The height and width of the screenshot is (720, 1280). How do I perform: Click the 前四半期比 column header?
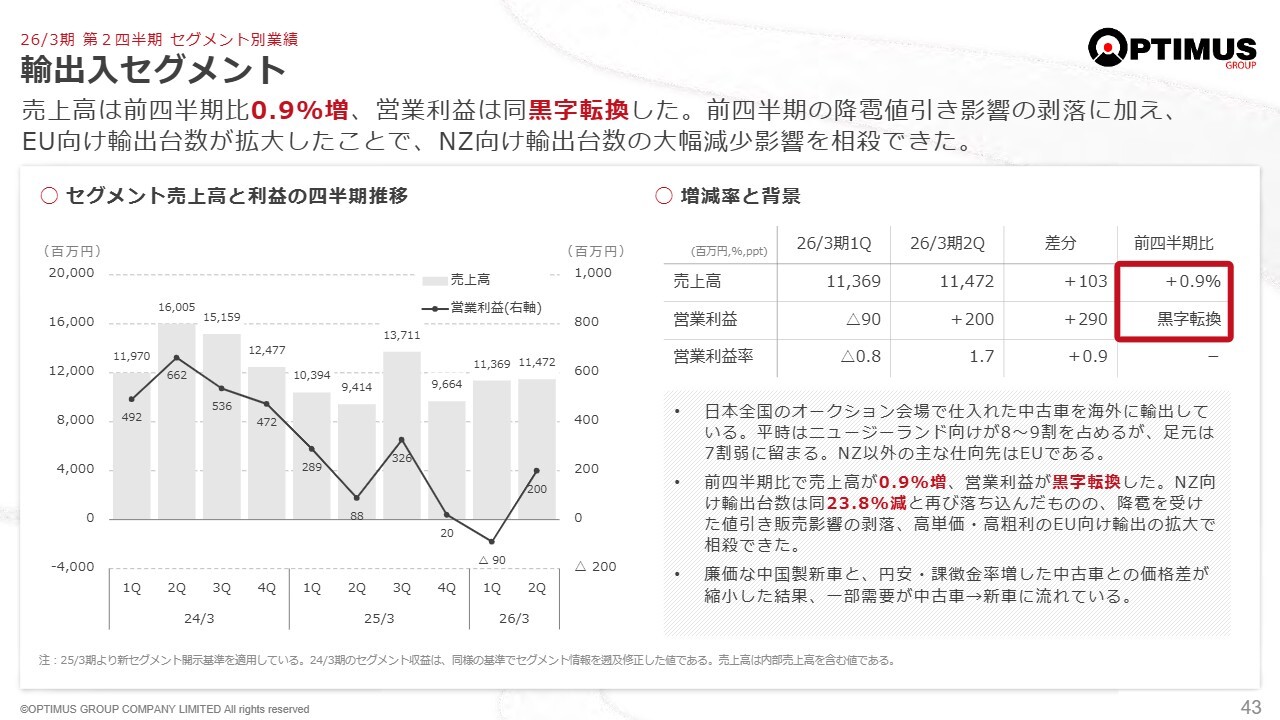click(1174, 244)
